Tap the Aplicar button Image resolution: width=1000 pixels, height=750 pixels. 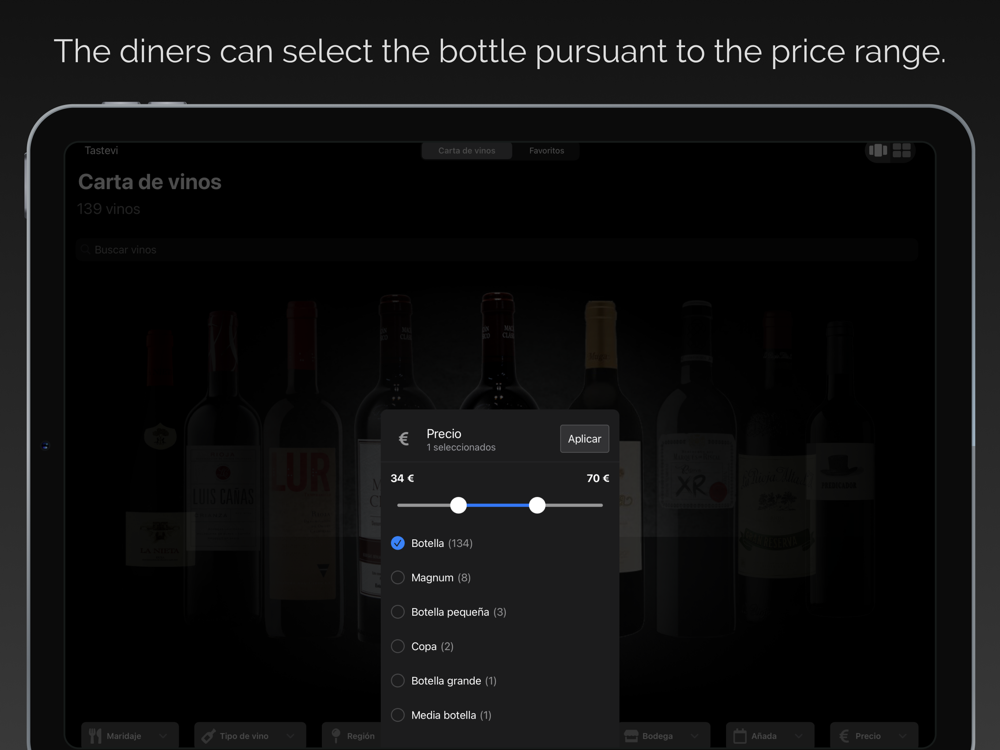click(584, 439)
